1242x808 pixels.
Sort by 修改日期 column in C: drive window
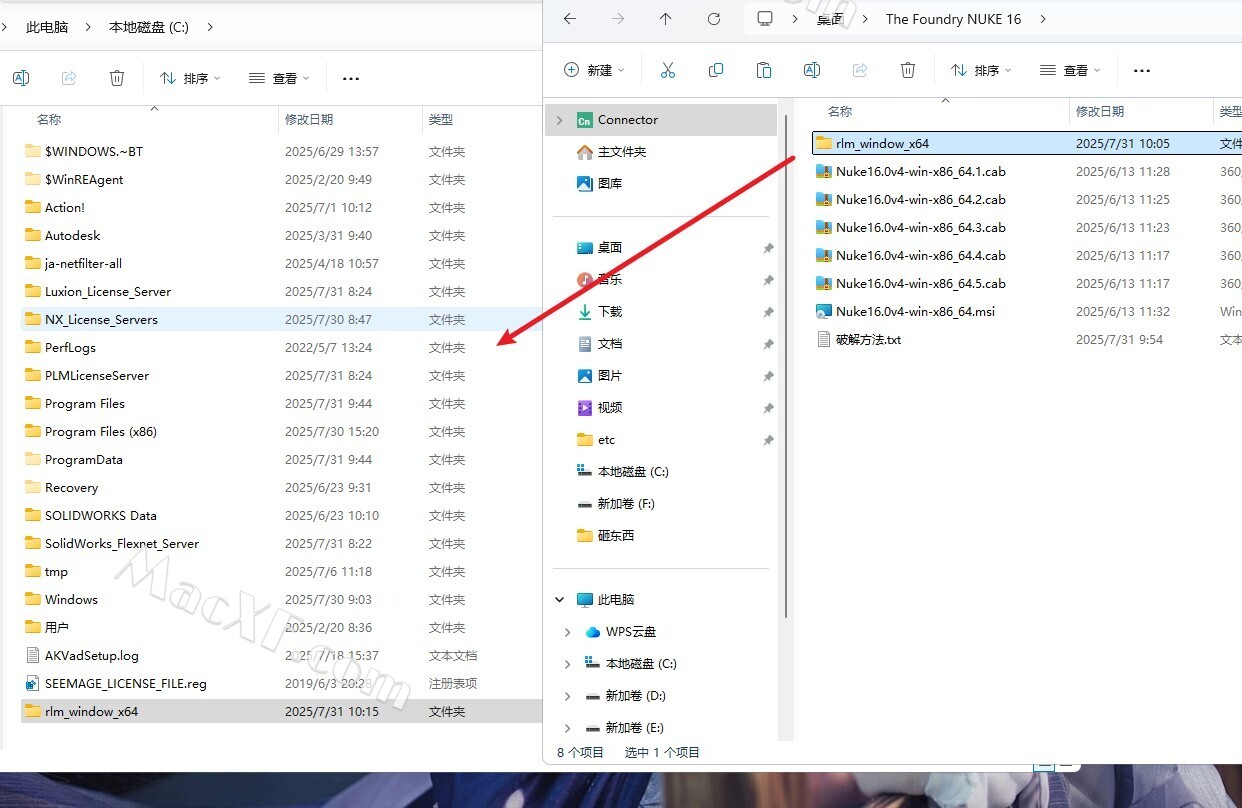[309, 119]
